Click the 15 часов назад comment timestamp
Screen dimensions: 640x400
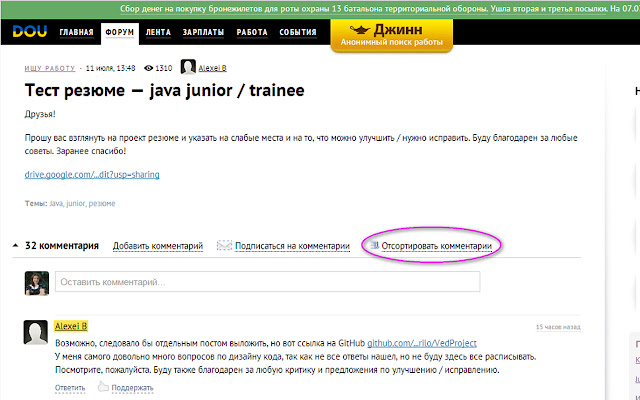[x=558, y=327]
